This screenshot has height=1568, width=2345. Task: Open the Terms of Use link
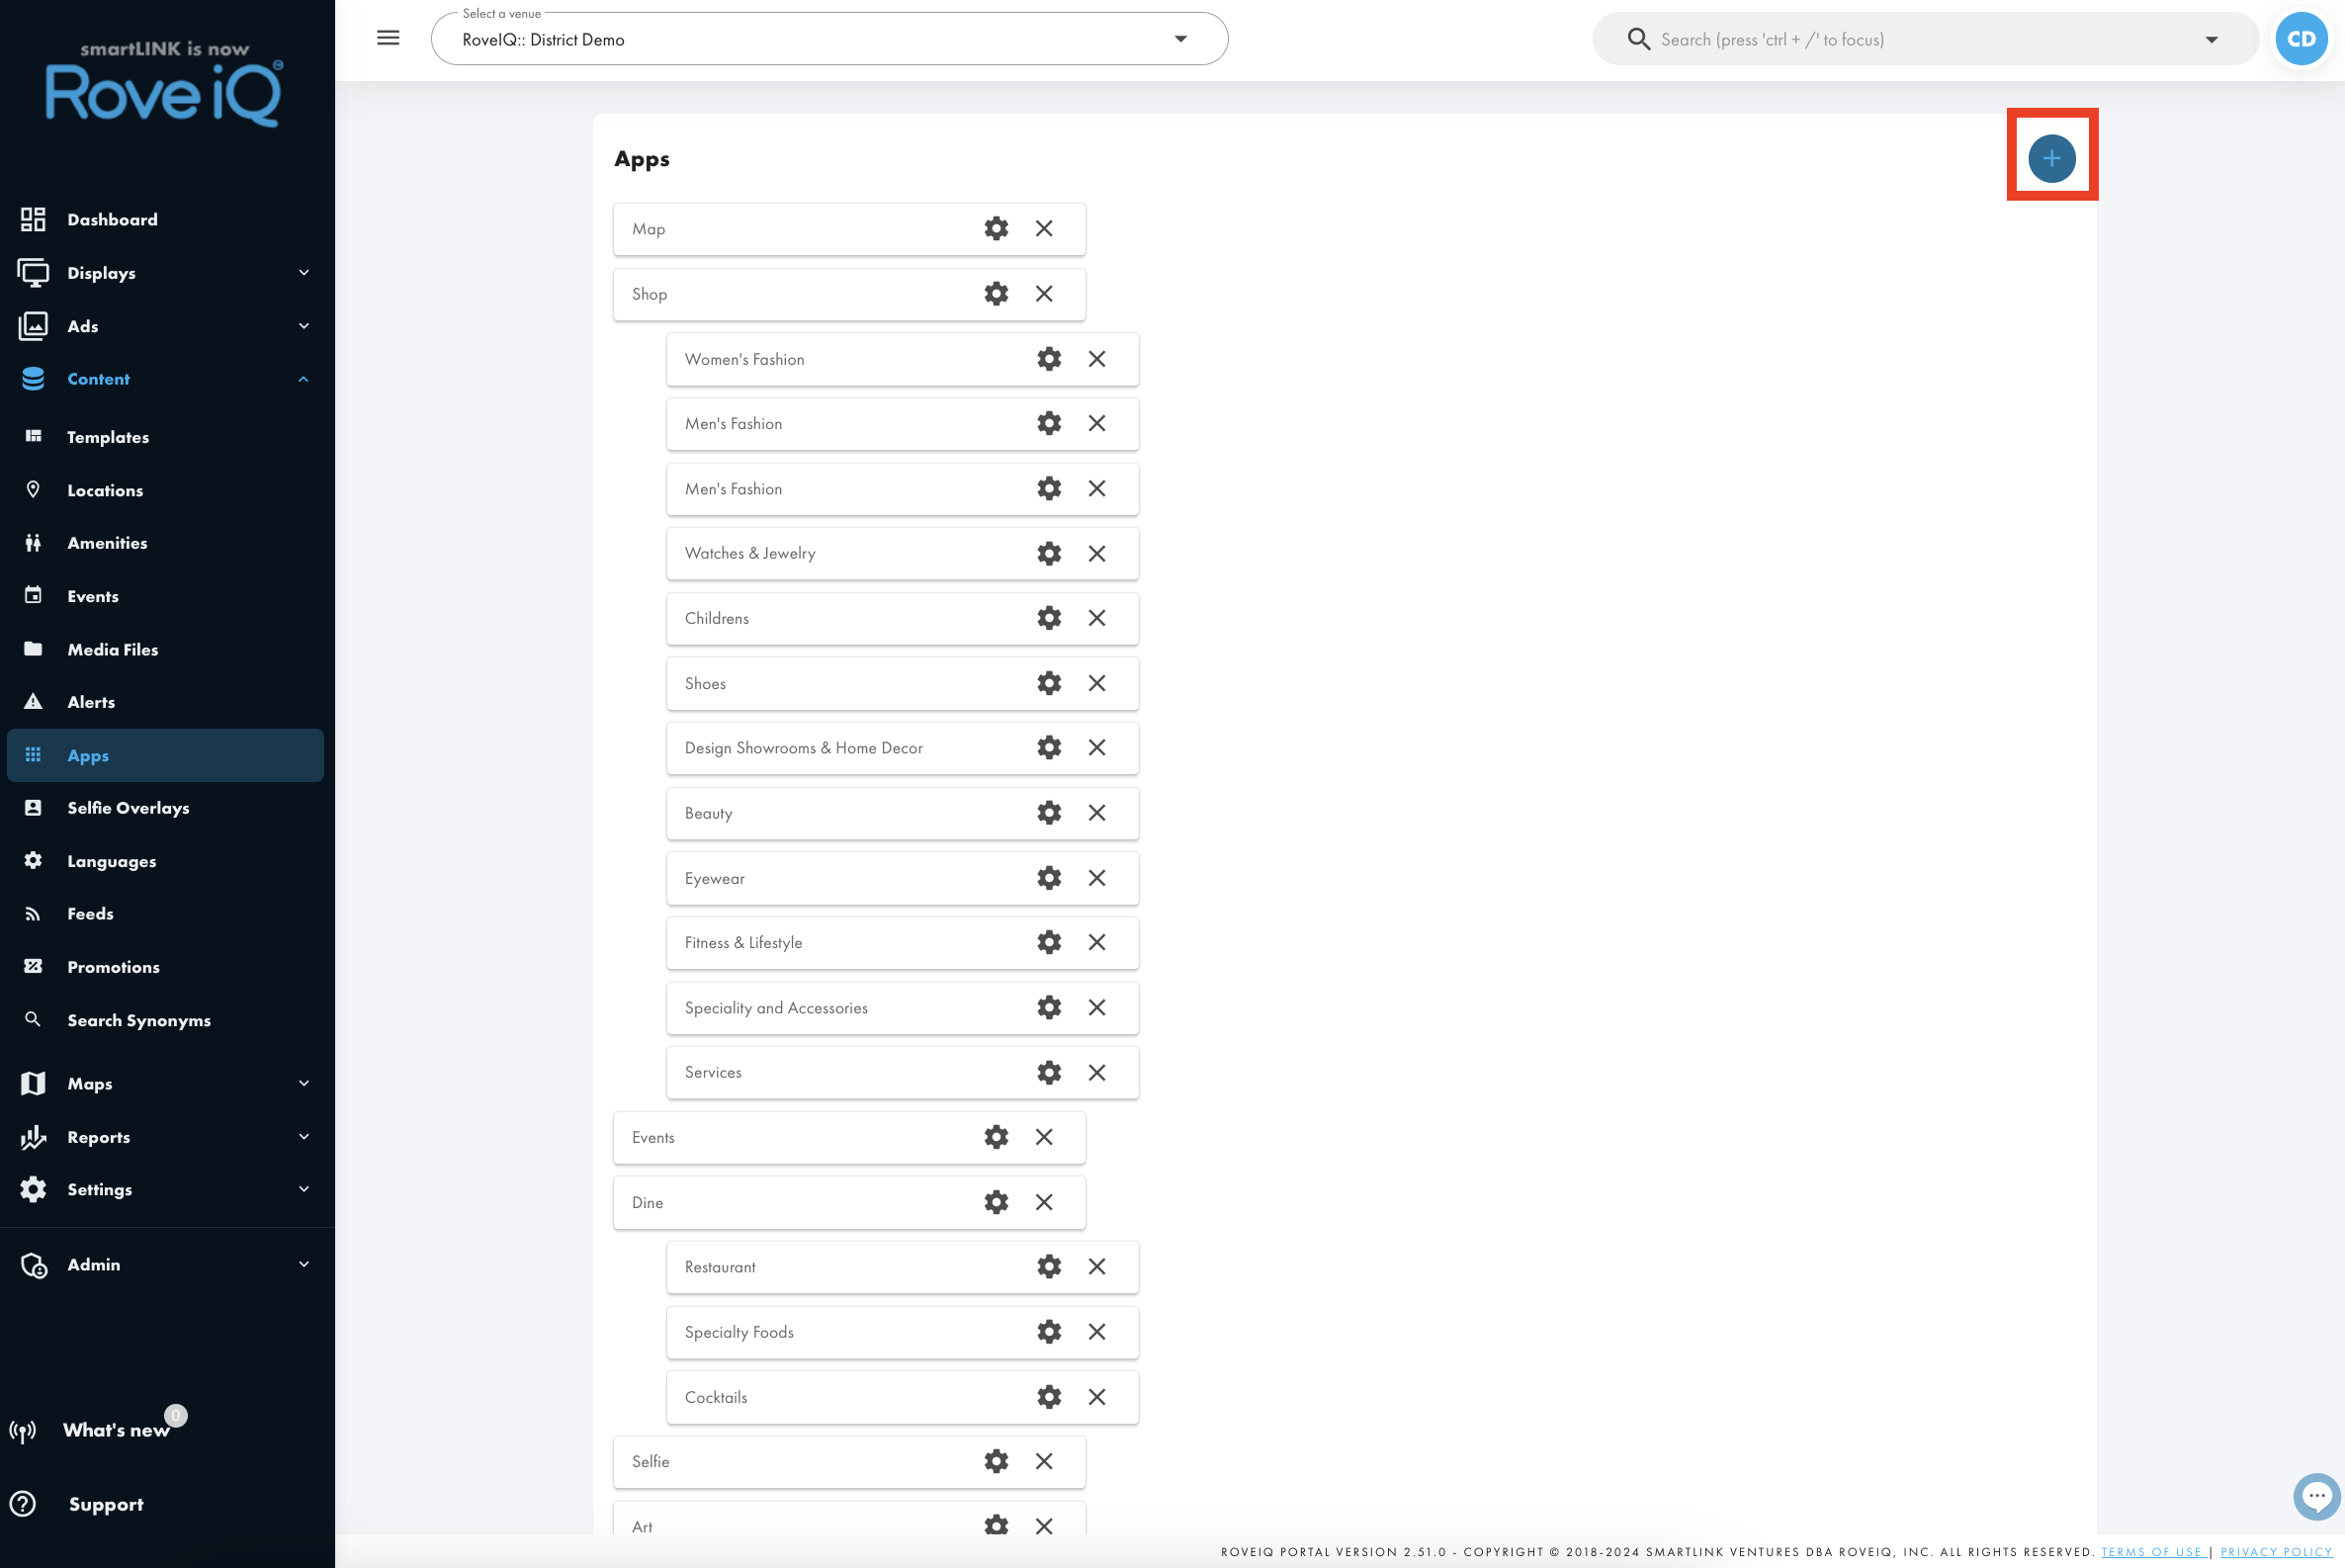(x=2152, y=1552)
